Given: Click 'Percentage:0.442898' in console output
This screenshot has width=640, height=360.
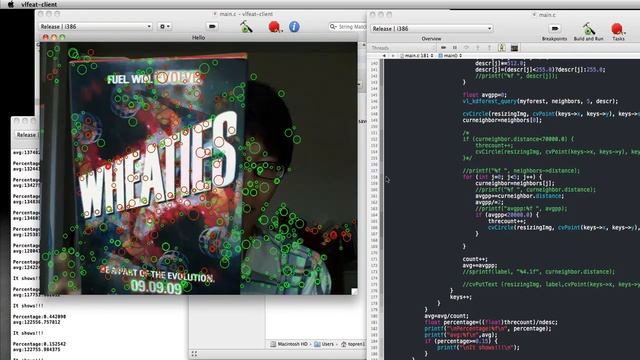Looking at the screenshot, I should pyautogui.click(x=39, y=317).
